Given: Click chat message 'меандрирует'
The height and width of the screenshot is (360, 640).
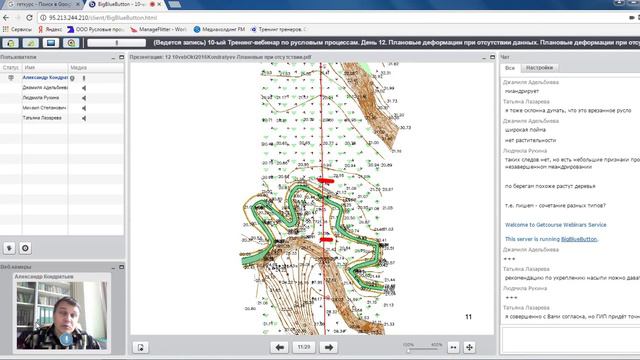Looking at the screenshot, I should tap(522, 91).
